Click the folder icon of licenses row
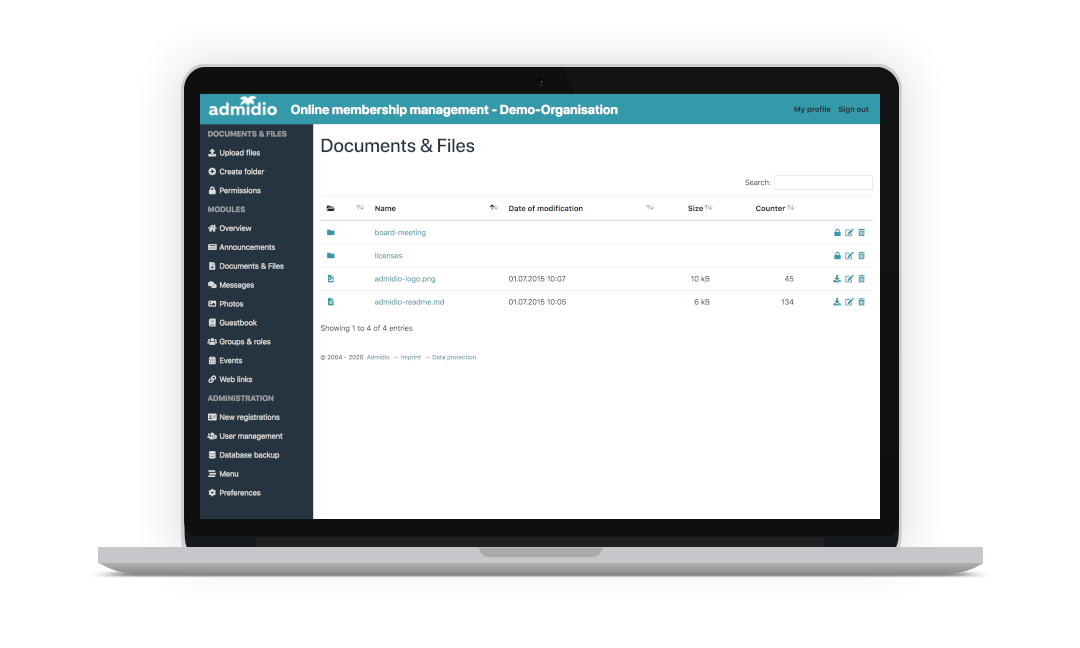This screenshot has width=1080, height=648. 330,256
